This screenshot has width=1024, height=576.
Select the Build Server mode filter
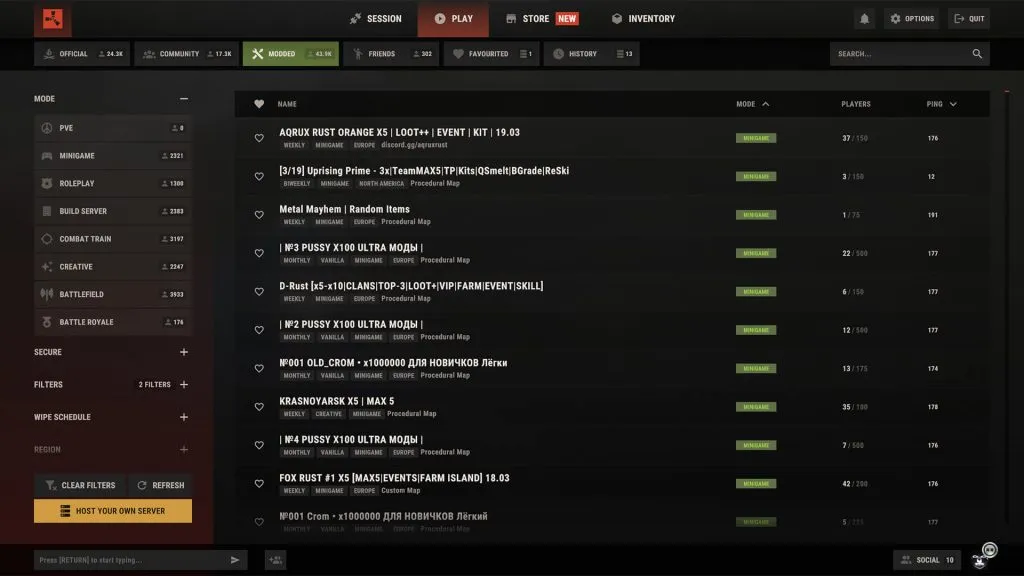pyautogui.click(x=113, y=211)
